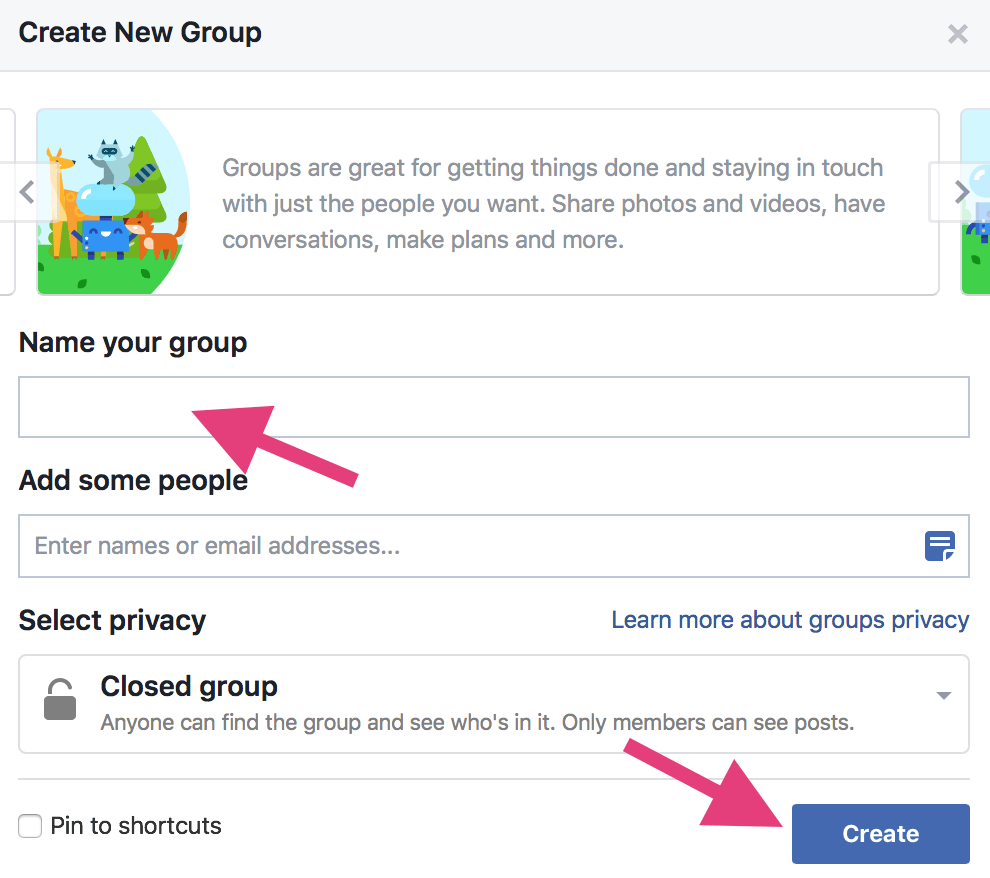The width and height of the screenshot is (990, 878).
Task: Expand the privacy dropdown arrow
Action: [x=943, y=696]
